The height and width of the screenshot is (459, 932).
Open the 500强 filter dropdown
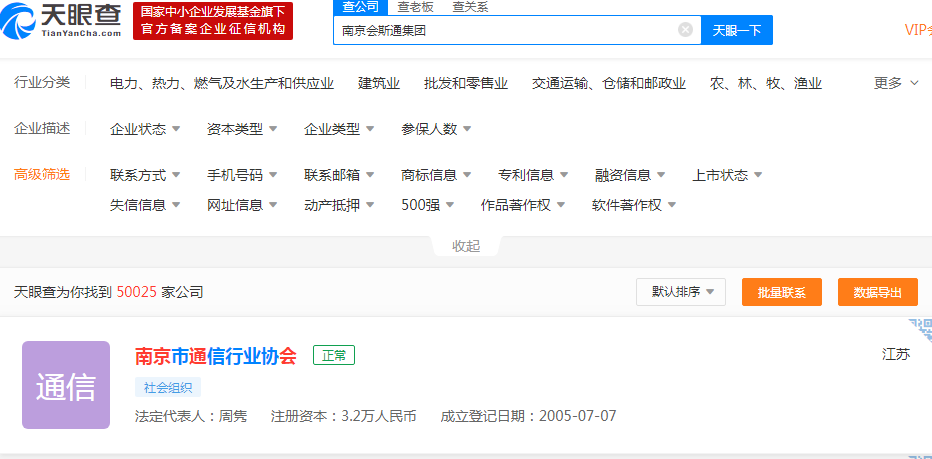428,206
